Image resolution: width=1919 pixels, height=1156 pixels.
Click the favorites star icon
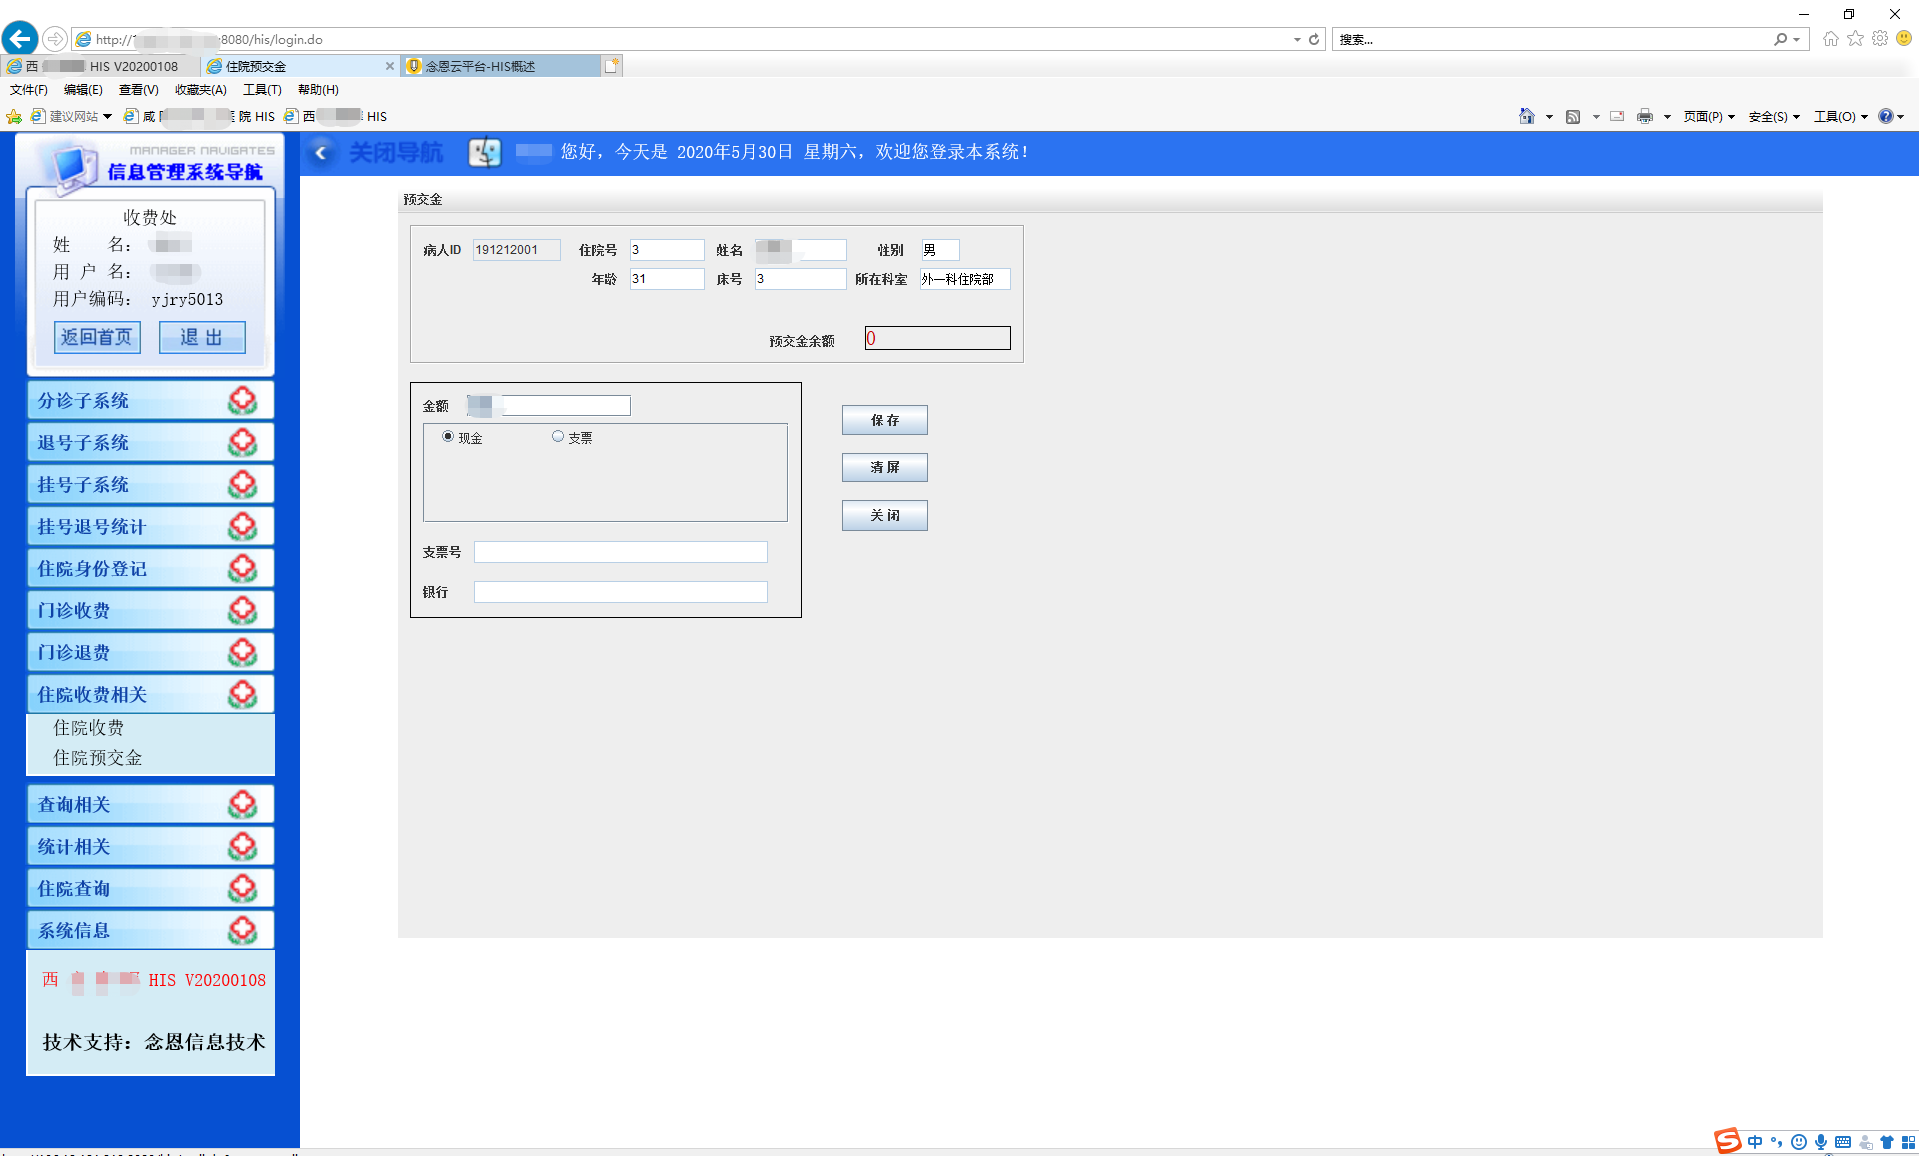pos(1855,39)
